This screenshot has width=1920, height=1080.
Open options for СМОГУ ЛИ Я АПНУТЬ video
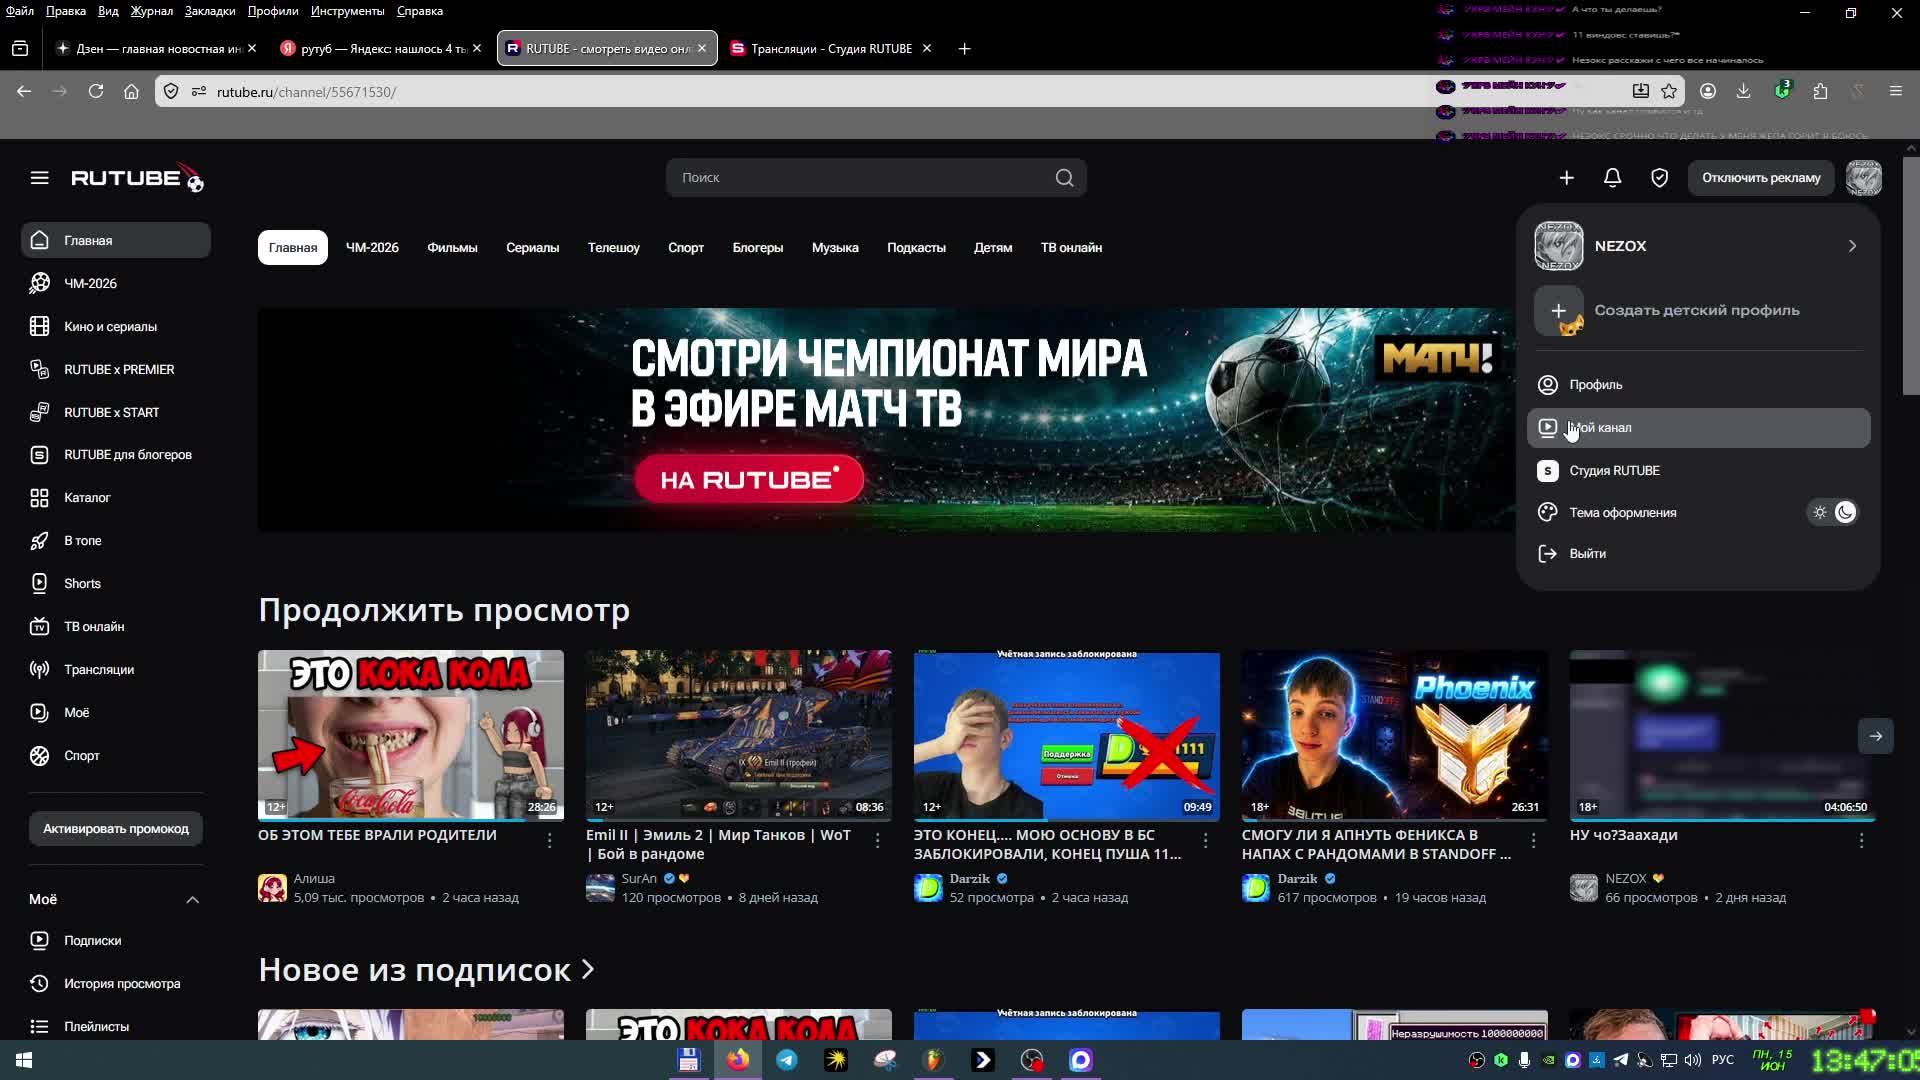click(1533, 841)
